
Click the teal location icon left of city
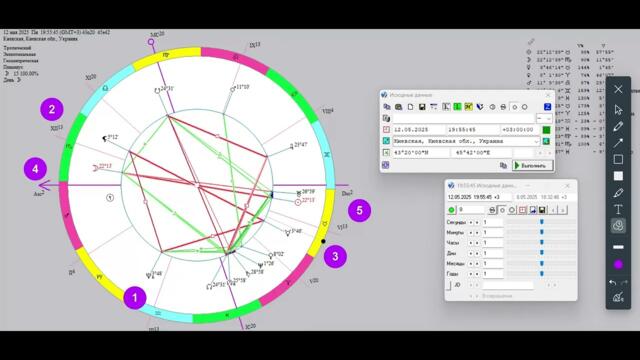point(386,141)
